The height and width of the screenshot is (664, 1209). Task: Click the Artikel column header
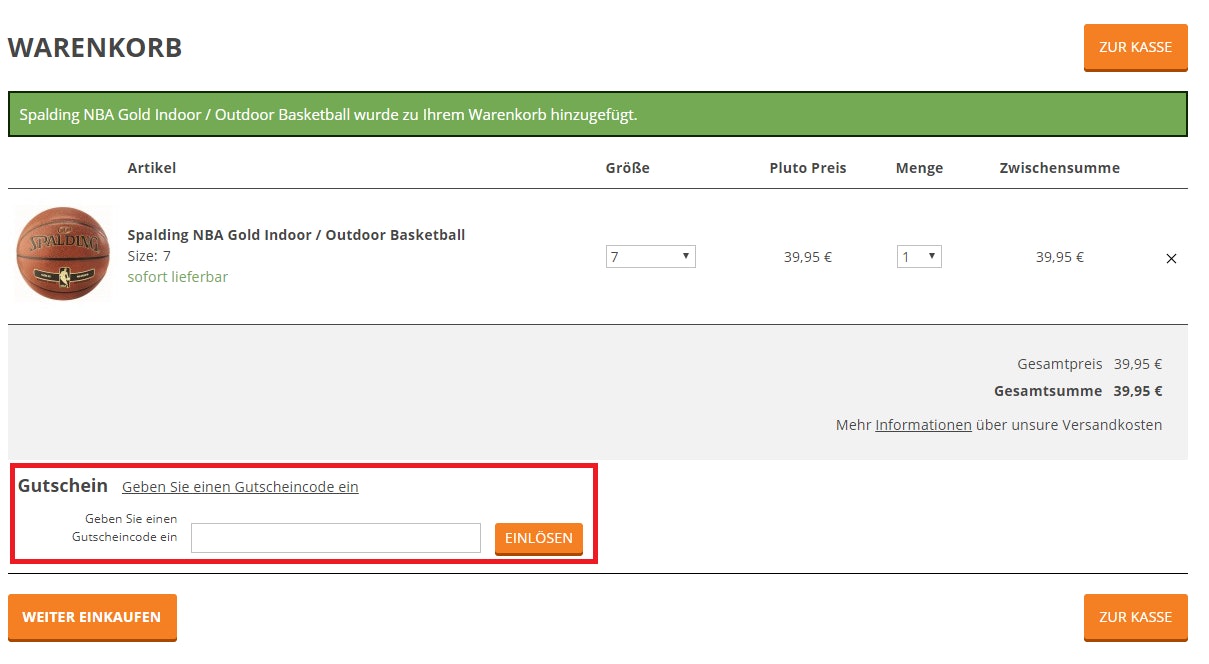[152, 168]
